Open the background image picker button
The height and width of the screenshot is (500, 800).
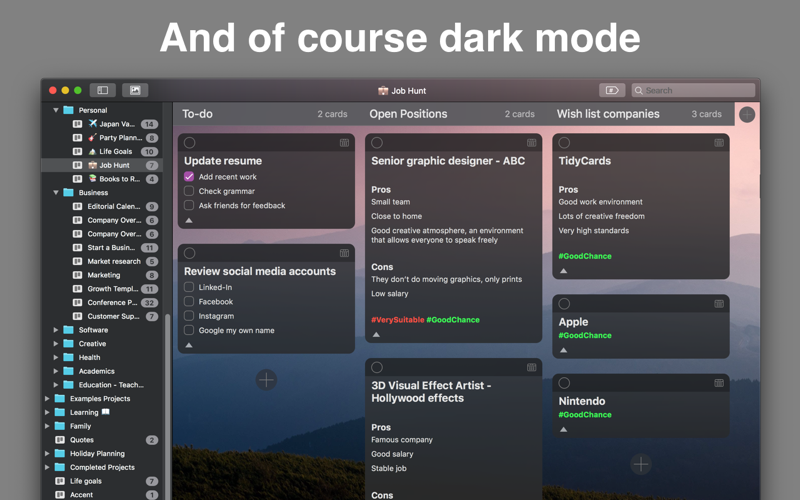pos(135,90)
